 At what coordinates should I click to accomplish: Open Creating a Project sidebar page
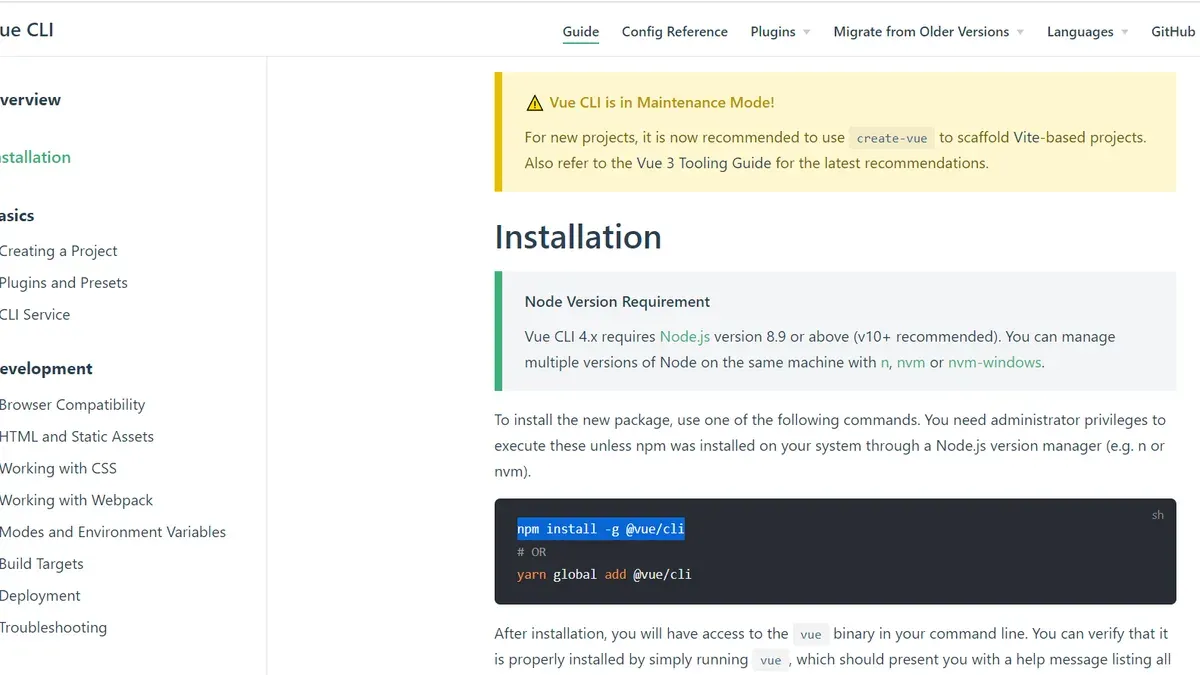[58, 251]
